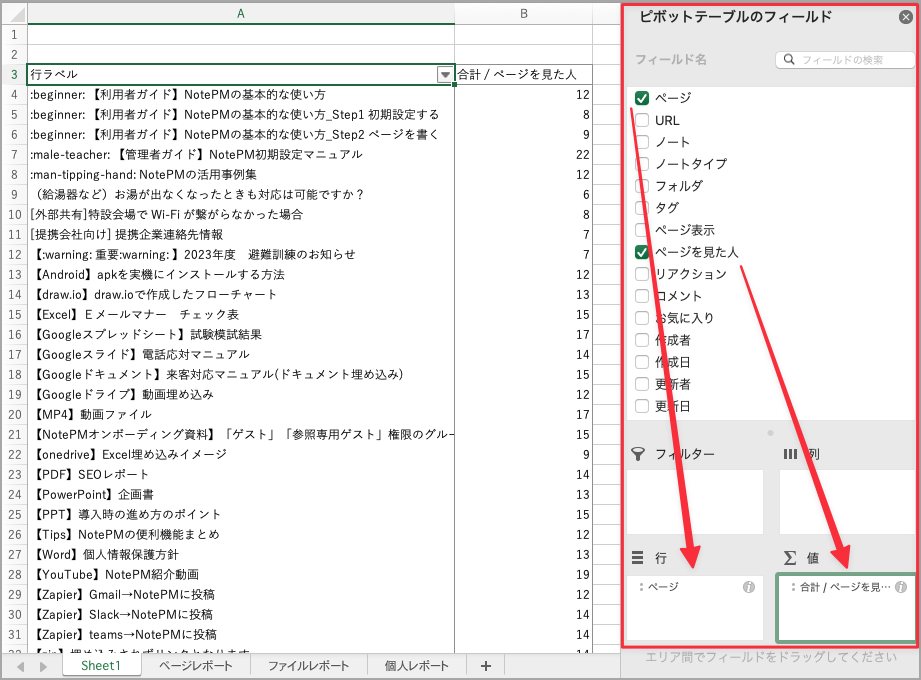Select cell '【onedrive】Excel埋め込みイメージ'
The width and height of the screenshot is (921, 680).
click(x=241, y=455)
